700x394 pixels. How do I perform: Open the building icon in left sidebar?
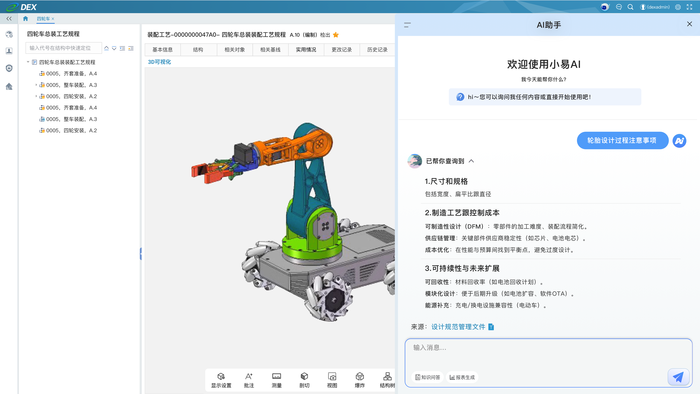9,87
